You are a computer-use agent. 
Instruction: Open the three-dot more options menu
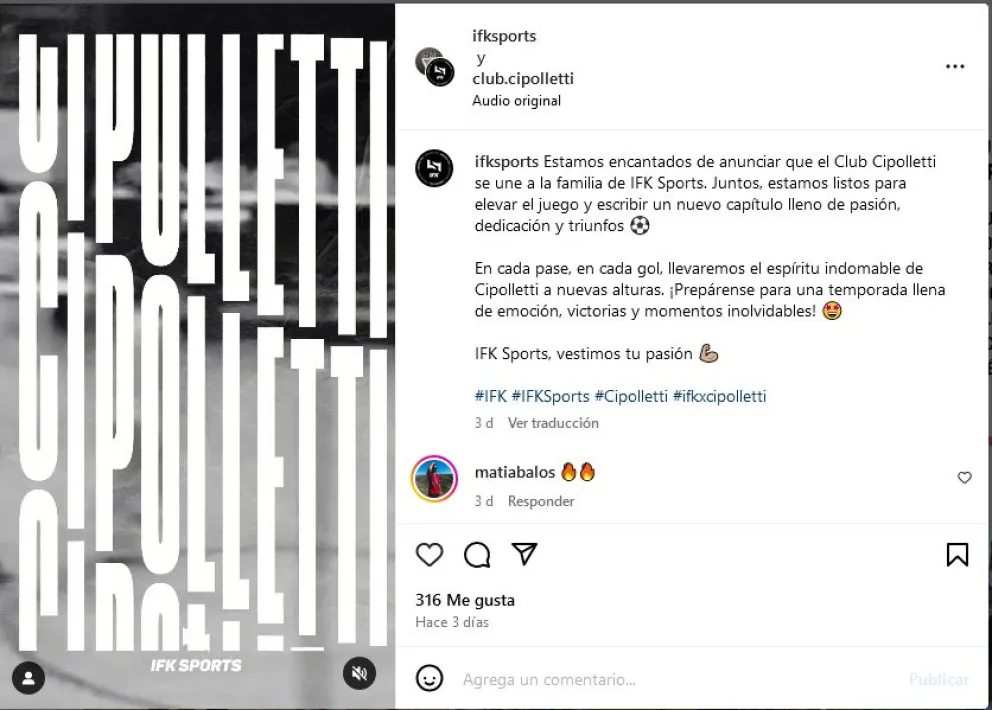point(955,66)
